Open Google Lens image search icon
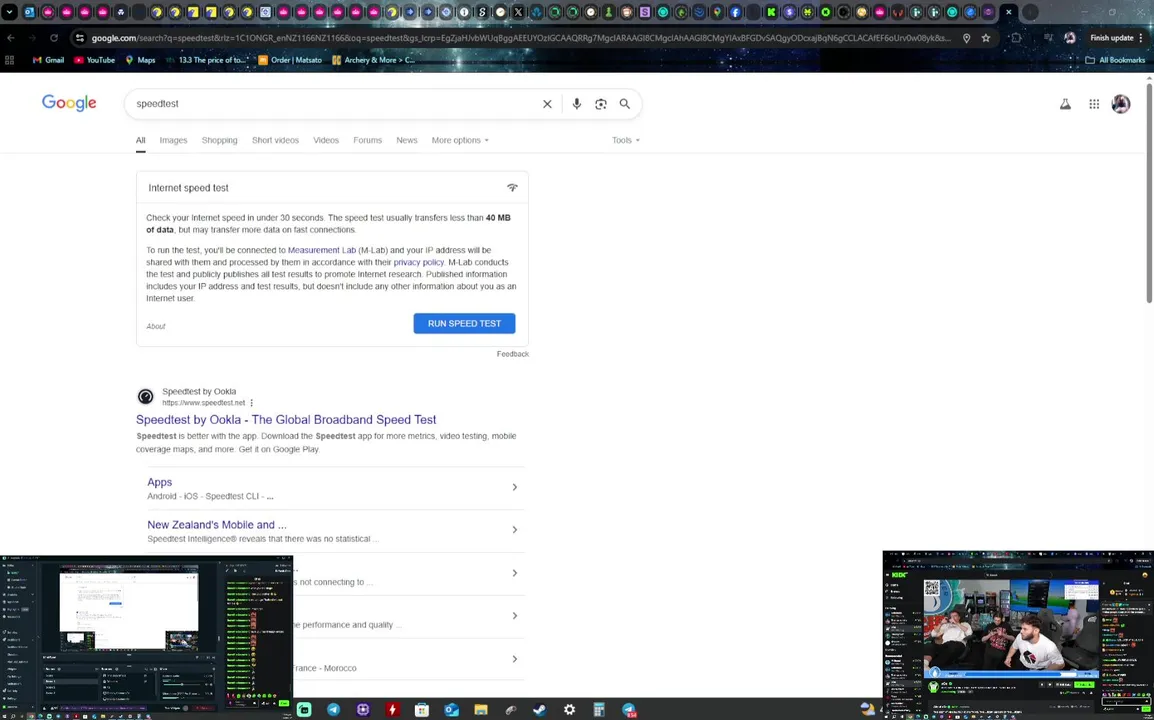Viewport: 1154px width, 720px height. point(601,104)
